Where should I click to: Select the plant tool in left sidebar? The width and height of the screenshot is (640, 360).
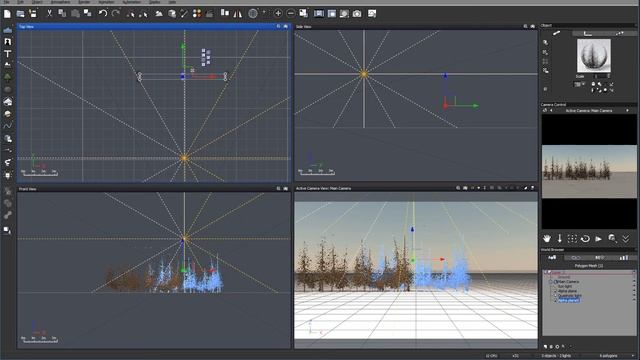coord(7,77)
